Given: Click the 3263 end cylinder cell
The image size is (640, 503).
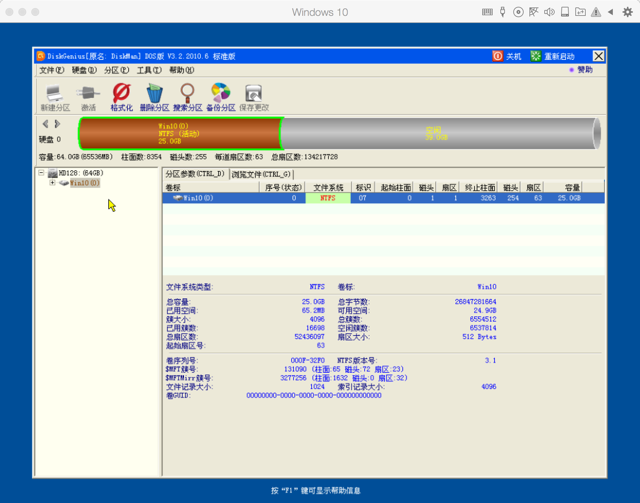Looking at the screenshot, I should (x=488, y=198).
